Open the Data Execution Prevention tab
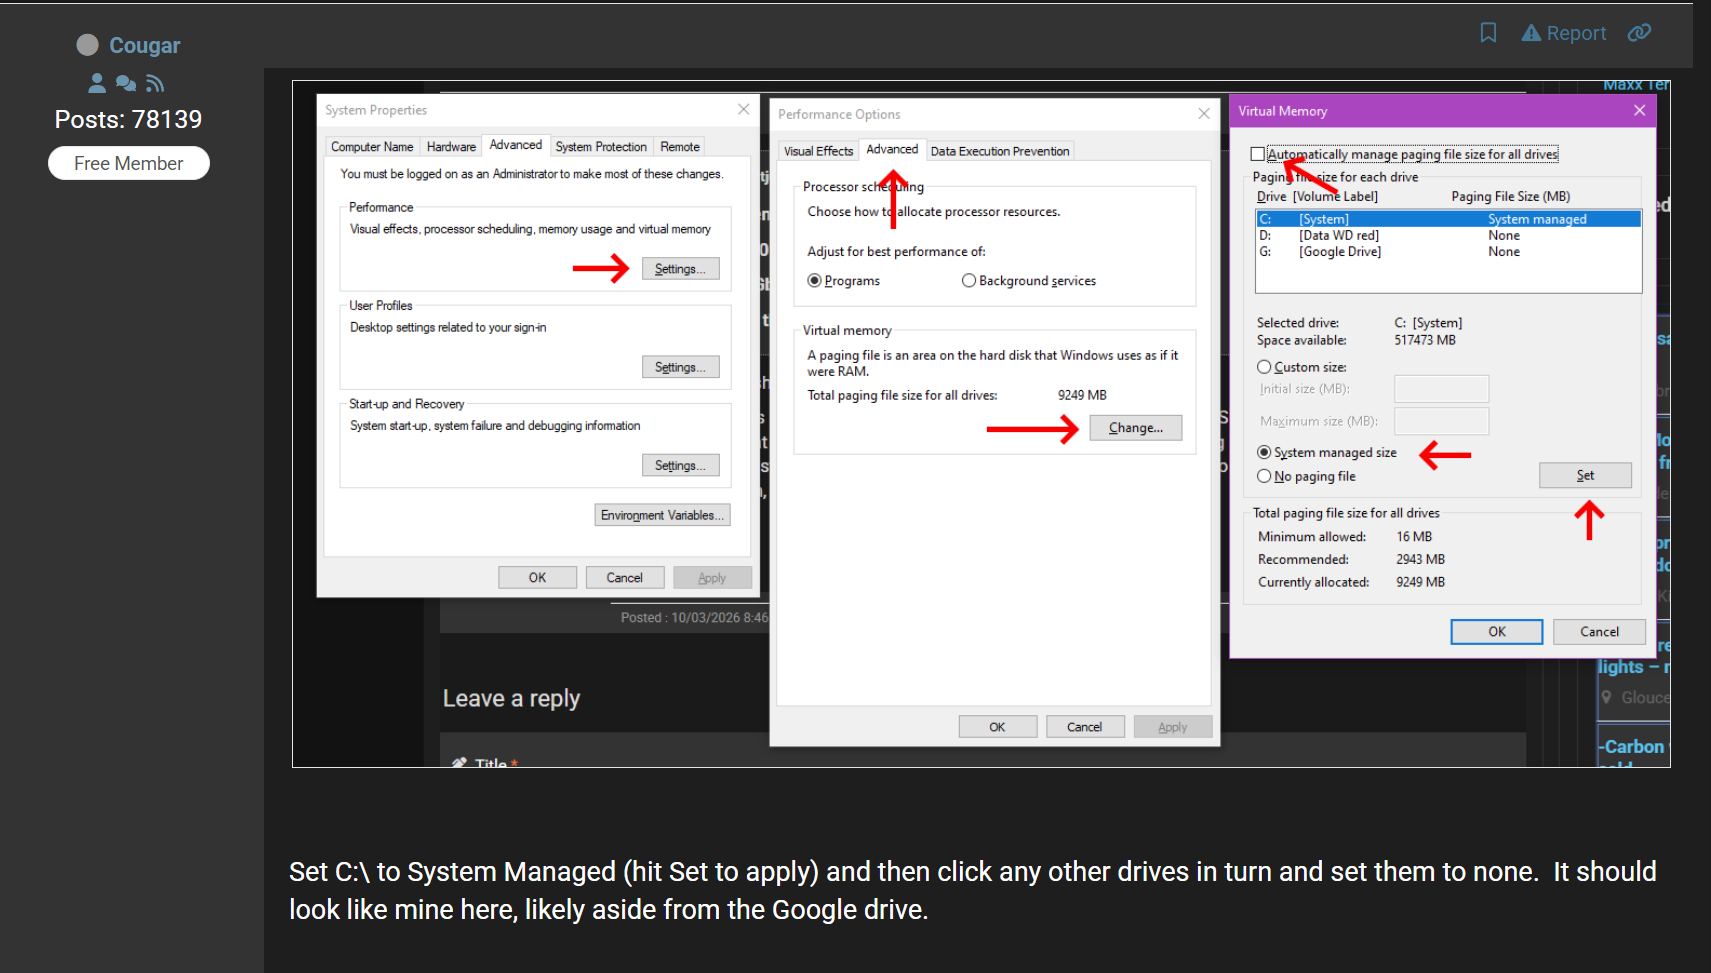This screenshot has height=973, width=1711. click(x=999, y=151)
